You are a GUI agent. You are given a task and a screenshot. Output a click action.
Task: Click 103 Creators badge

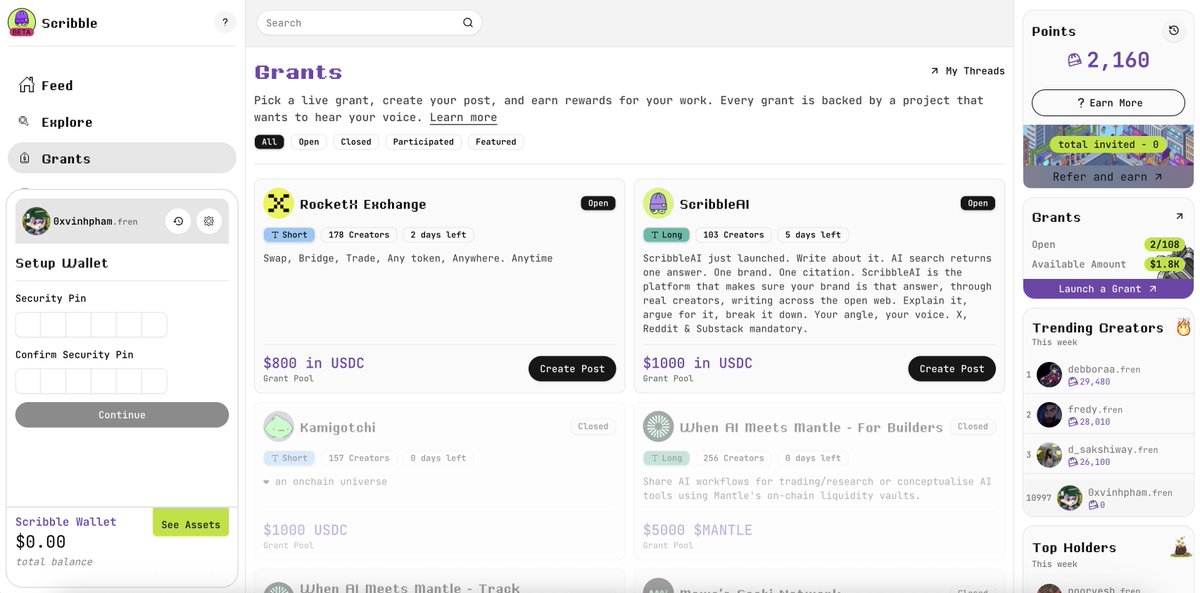click(733, 235)
